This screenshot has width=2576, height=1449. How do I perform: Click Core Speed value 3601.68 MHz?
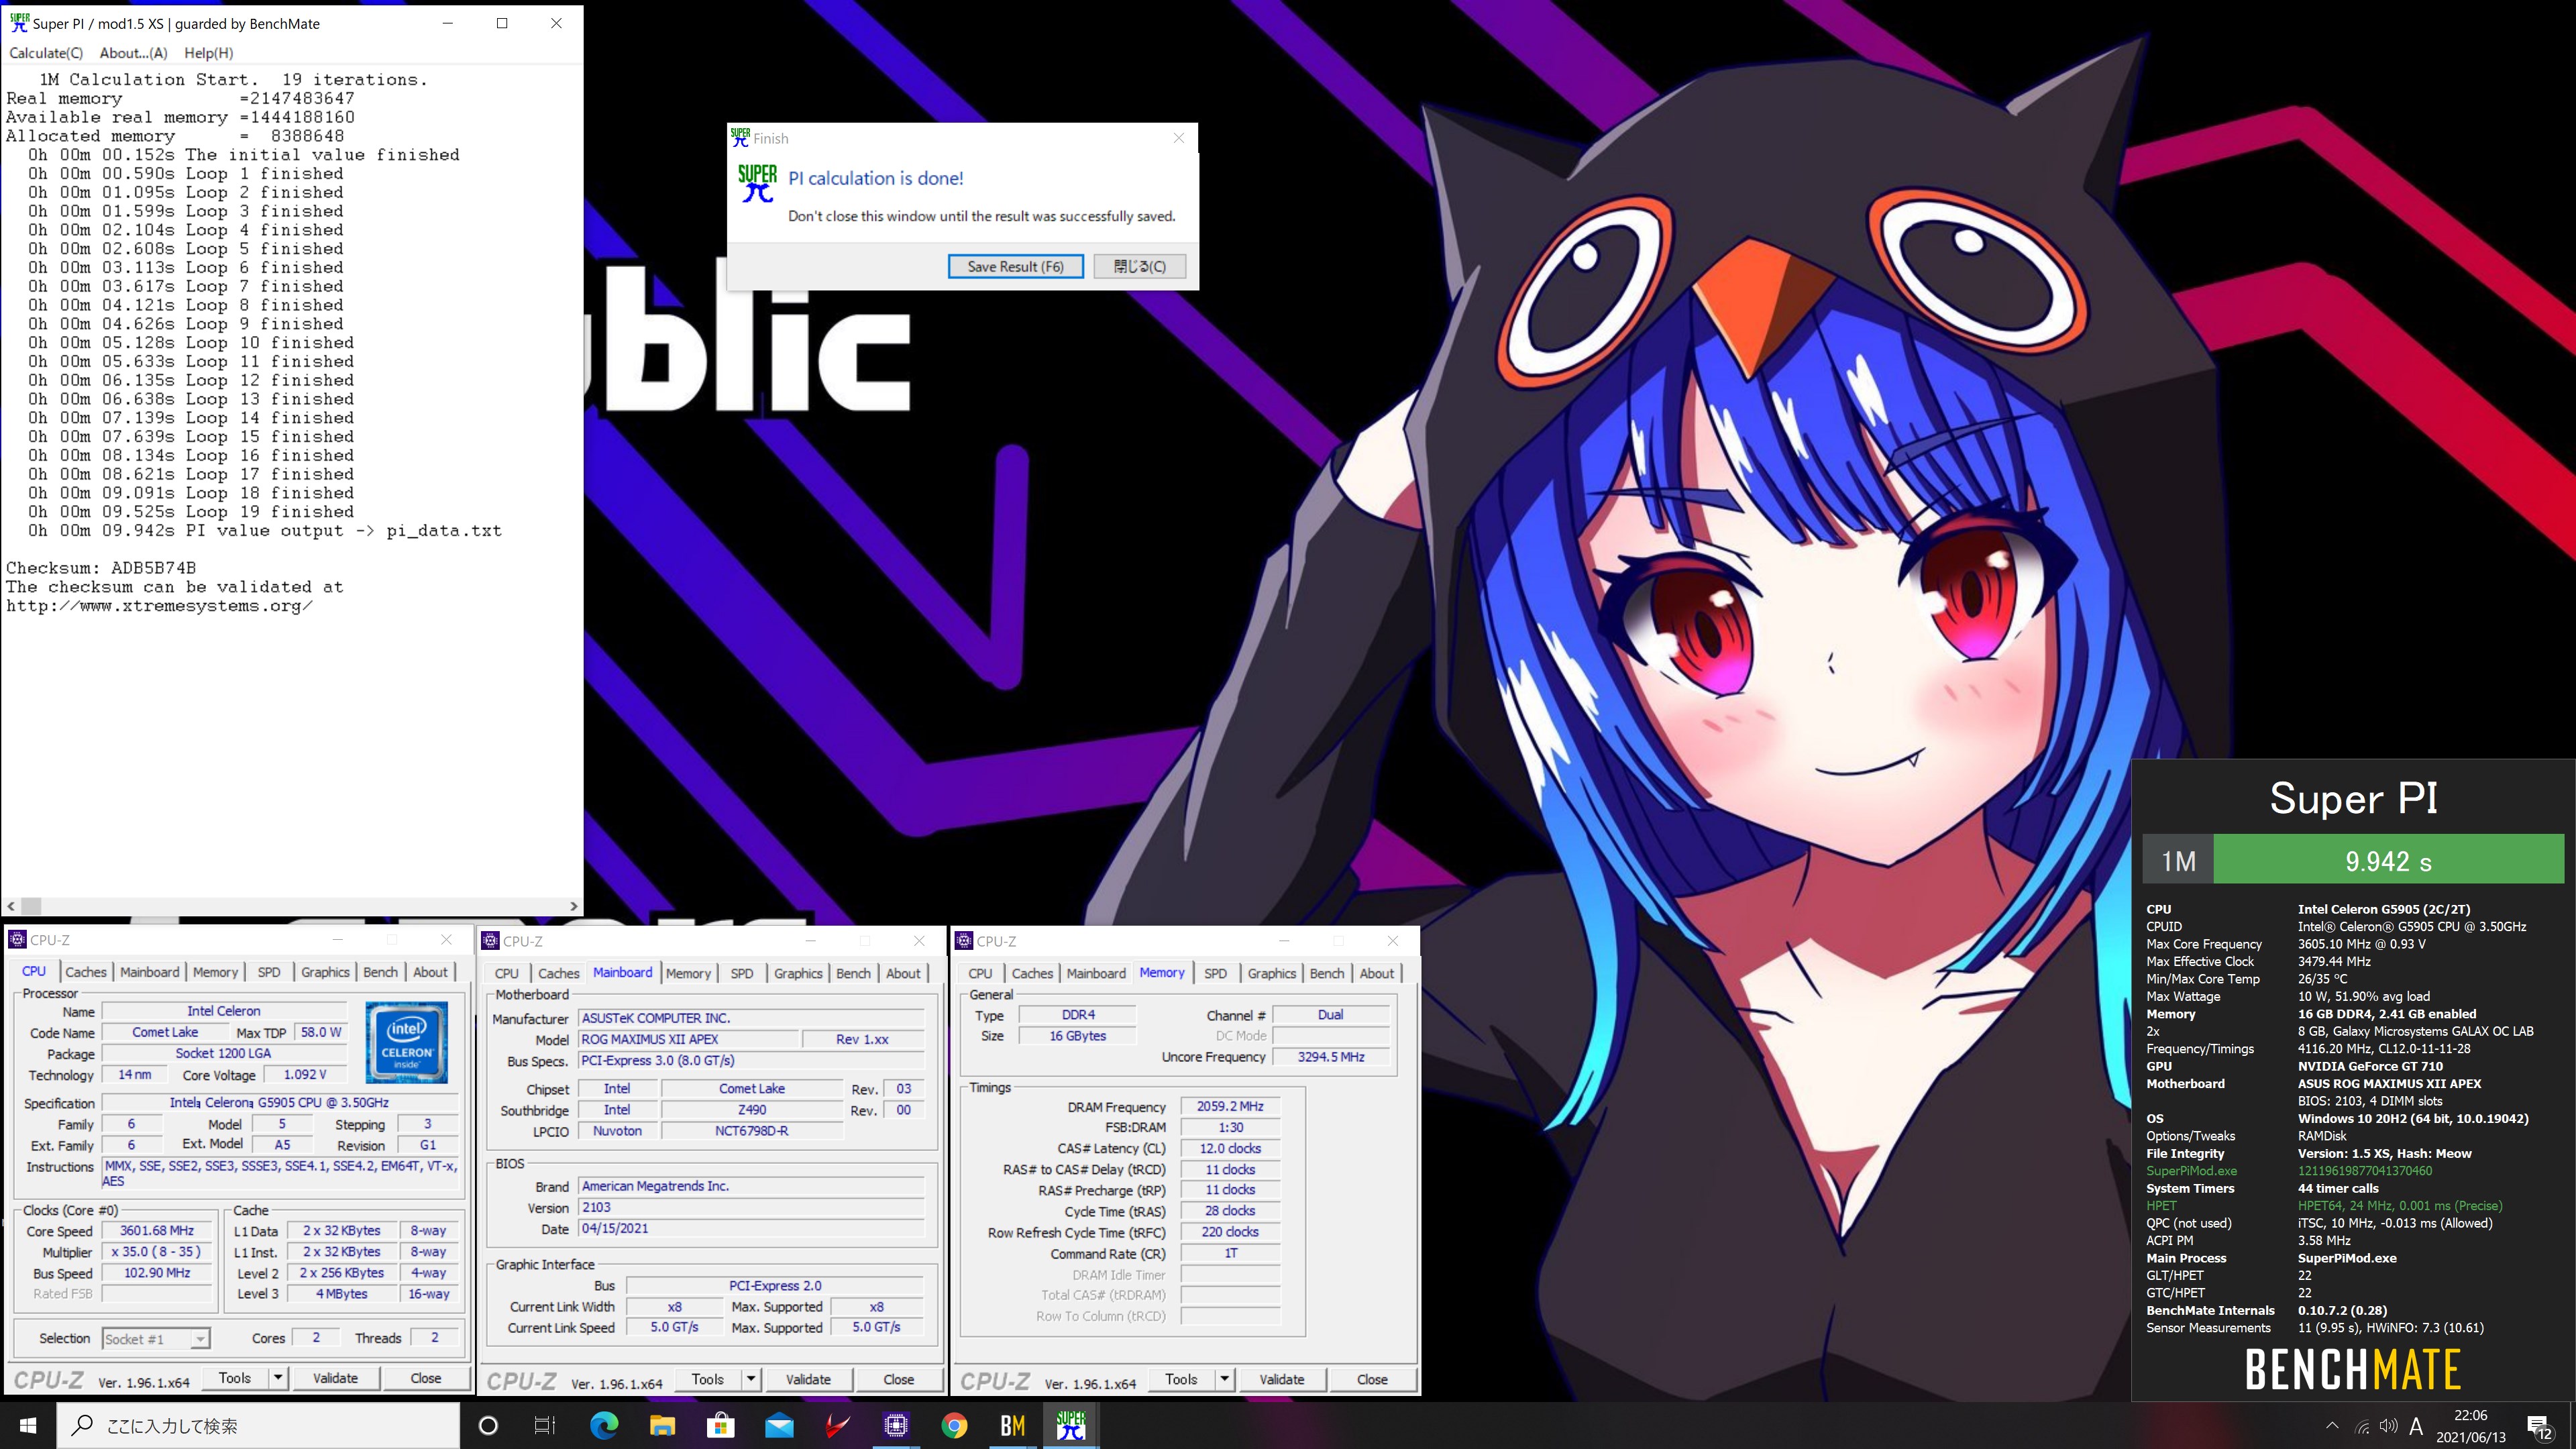coord(156,1231)
